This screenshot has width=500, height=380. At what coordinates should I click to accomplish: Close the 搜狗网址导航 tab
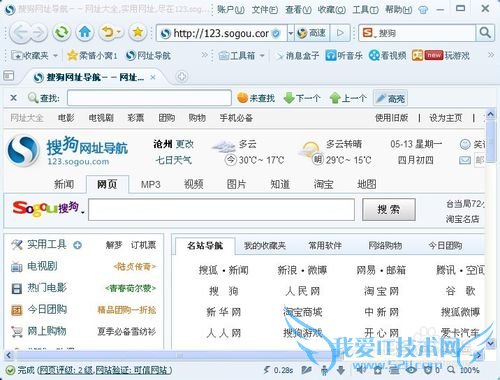[x=153, y=78]
